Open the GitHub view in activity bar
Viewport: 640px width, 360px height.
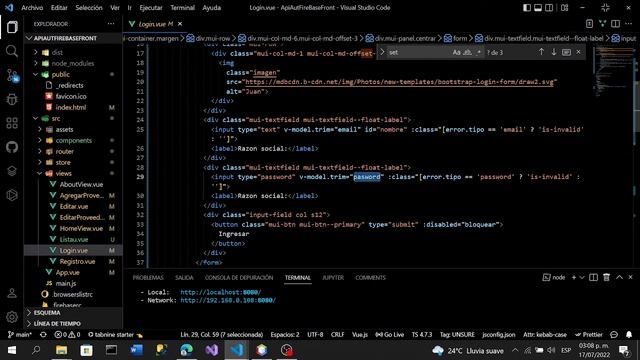[12, 147]
